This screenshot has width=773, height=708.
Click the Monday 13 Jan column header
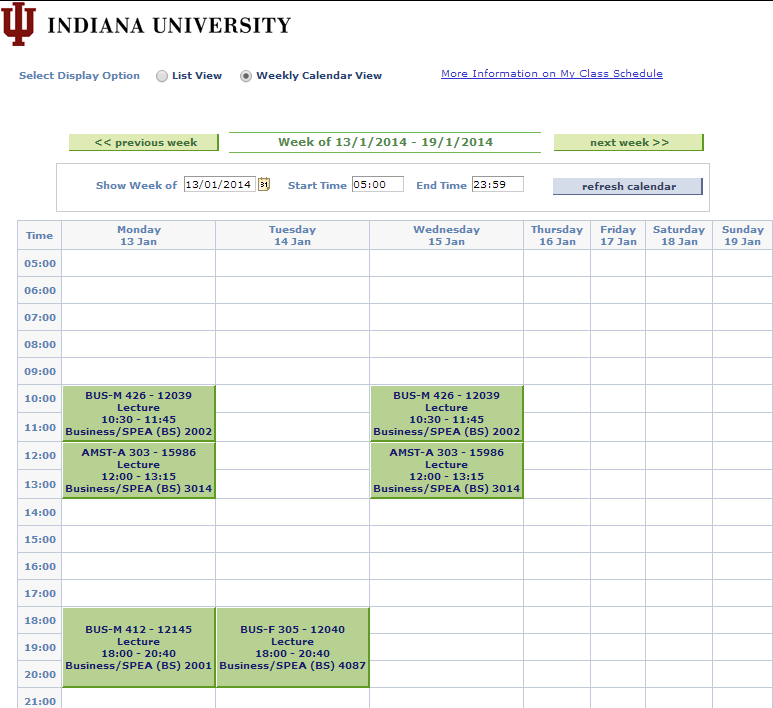139,235
